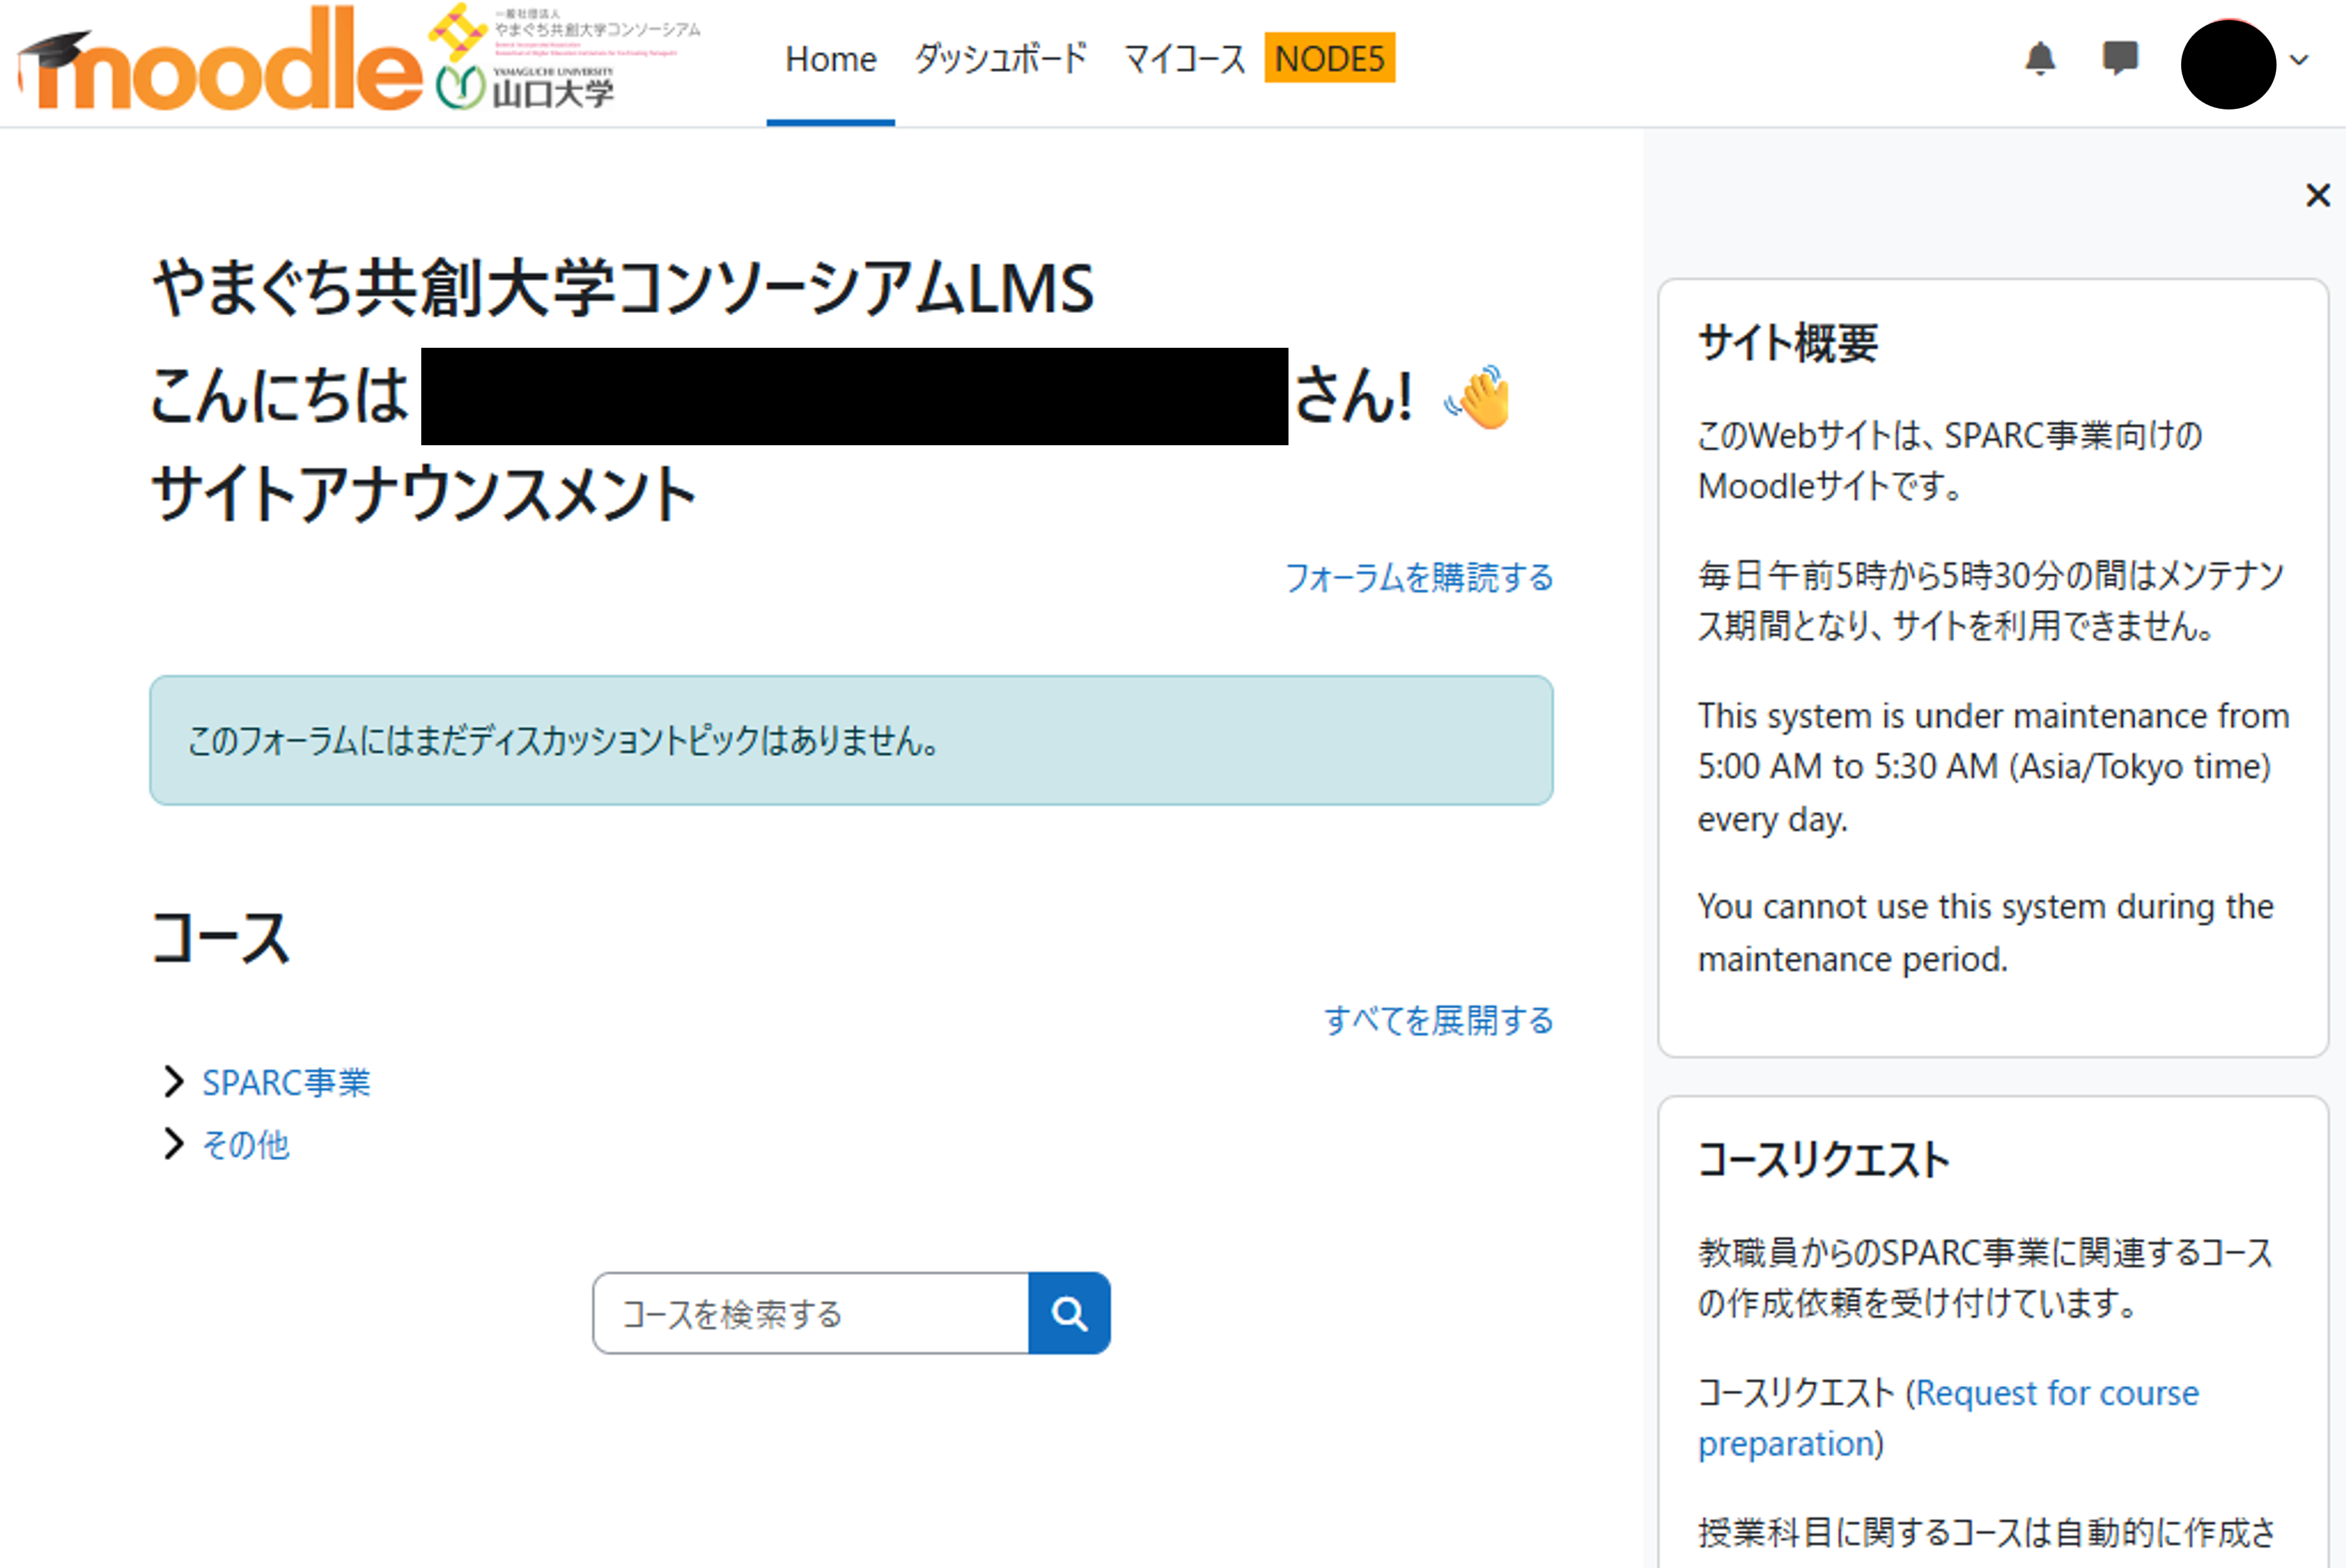This screenshot has height=1568, width=2346.
Task: Click 'You cannot use this system' paragraph
Action: pyautogui.click(x=1986, y=932)
